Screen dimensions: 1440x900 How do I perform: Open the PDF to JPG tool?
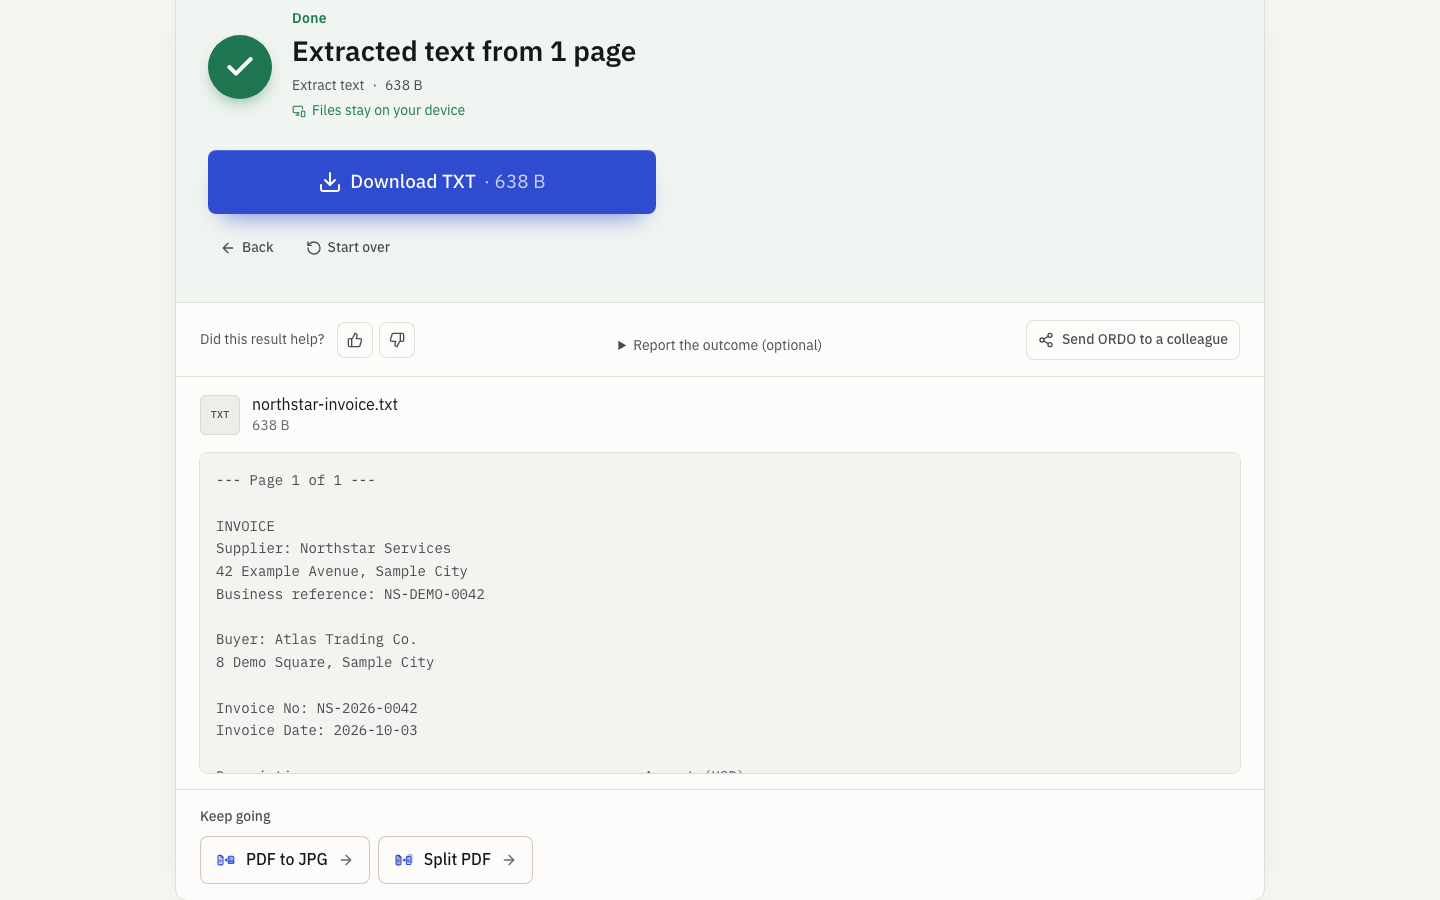tap(285, 860)
